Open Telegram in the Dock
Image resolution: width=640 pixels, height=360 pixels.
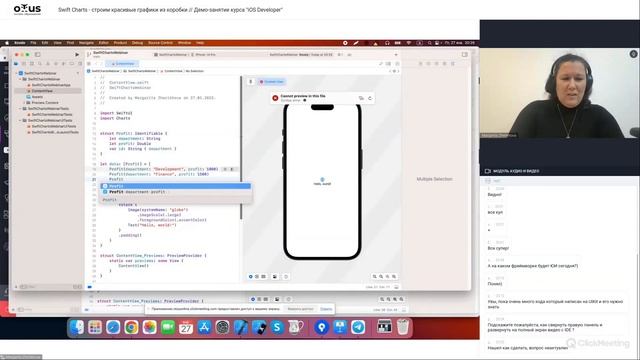pos(358,327)
